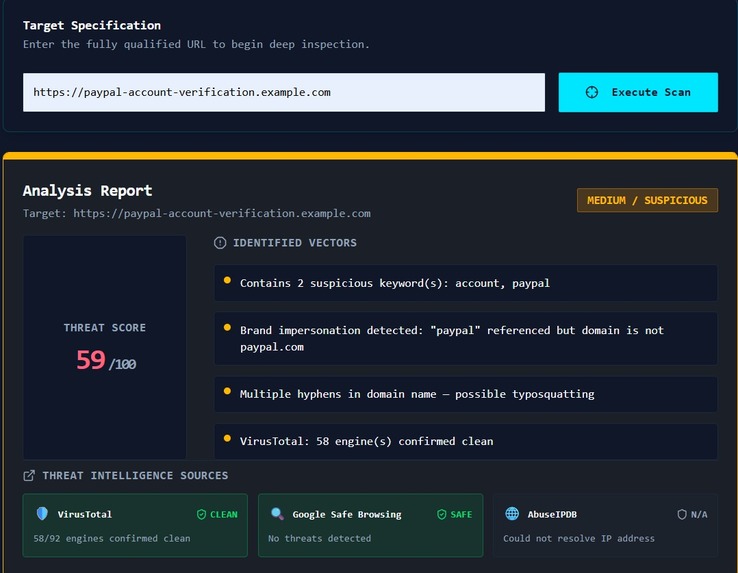Click the external link icon by Threat Intelligence Sources
Screen dimensions: 738x573
[29, 476]
